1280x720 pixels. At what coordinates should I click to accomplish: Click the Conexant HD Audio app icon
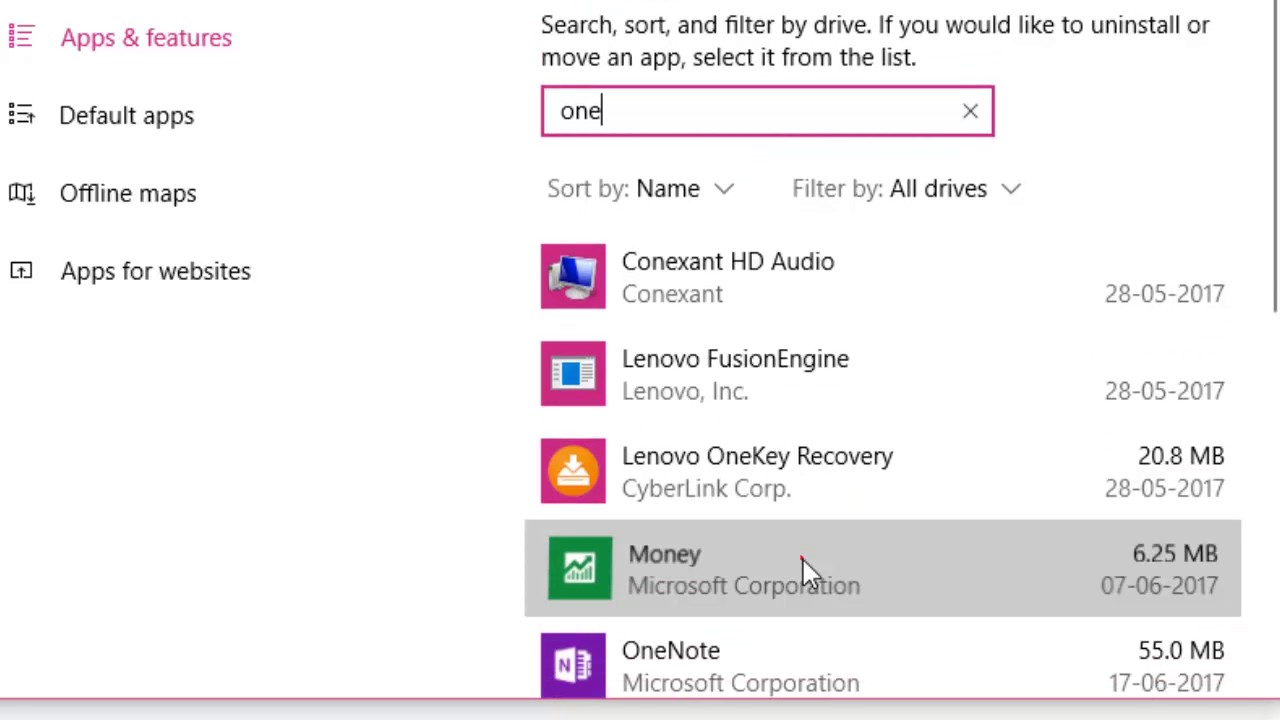(x=573, y=277)
